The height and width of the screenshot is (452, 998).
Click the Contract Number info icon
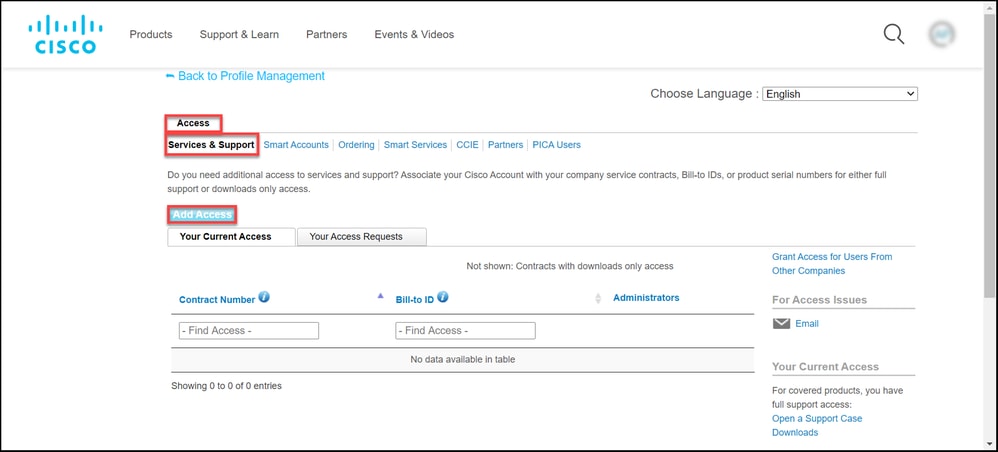pos(264,297)
